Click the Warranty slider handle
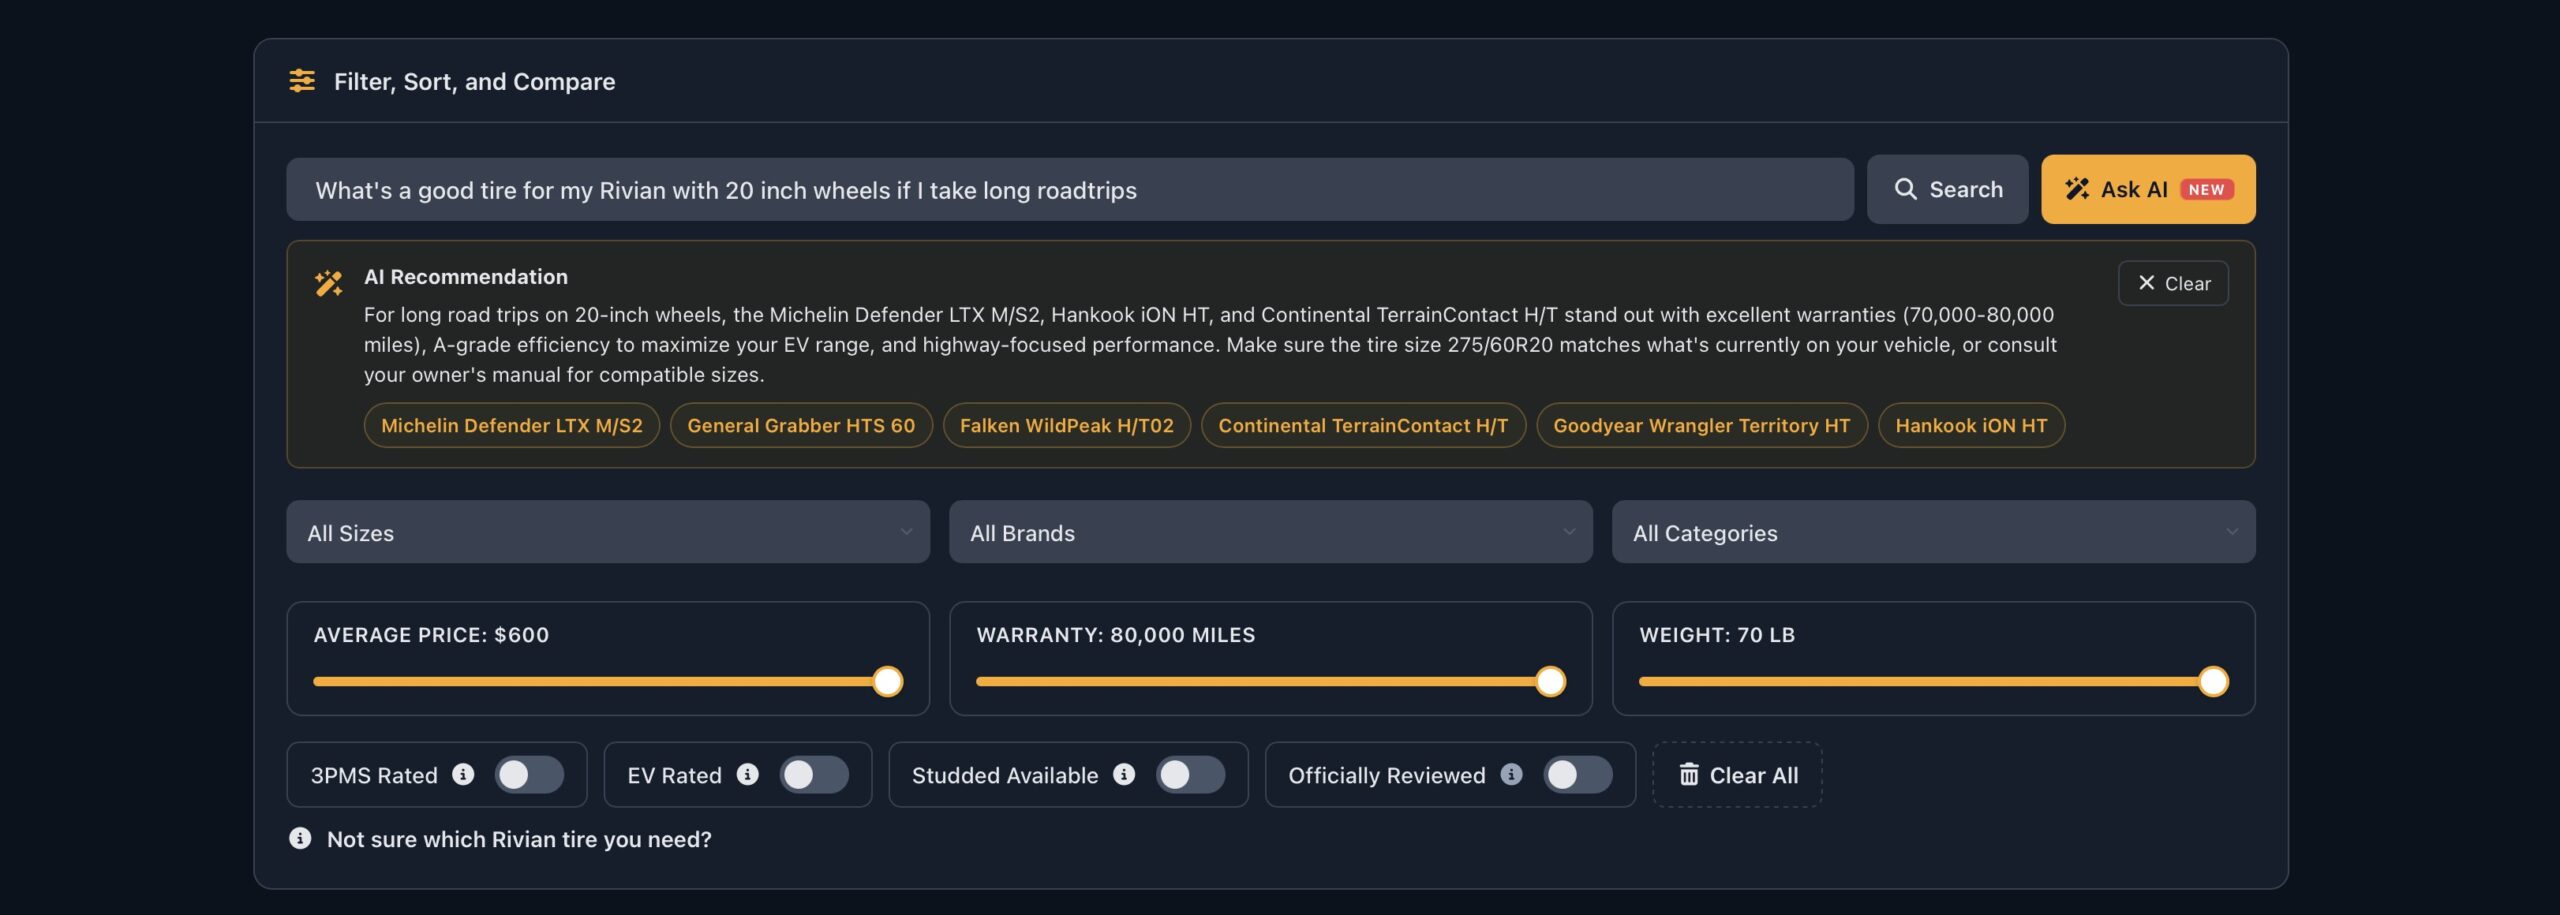 click(1550, 681)
